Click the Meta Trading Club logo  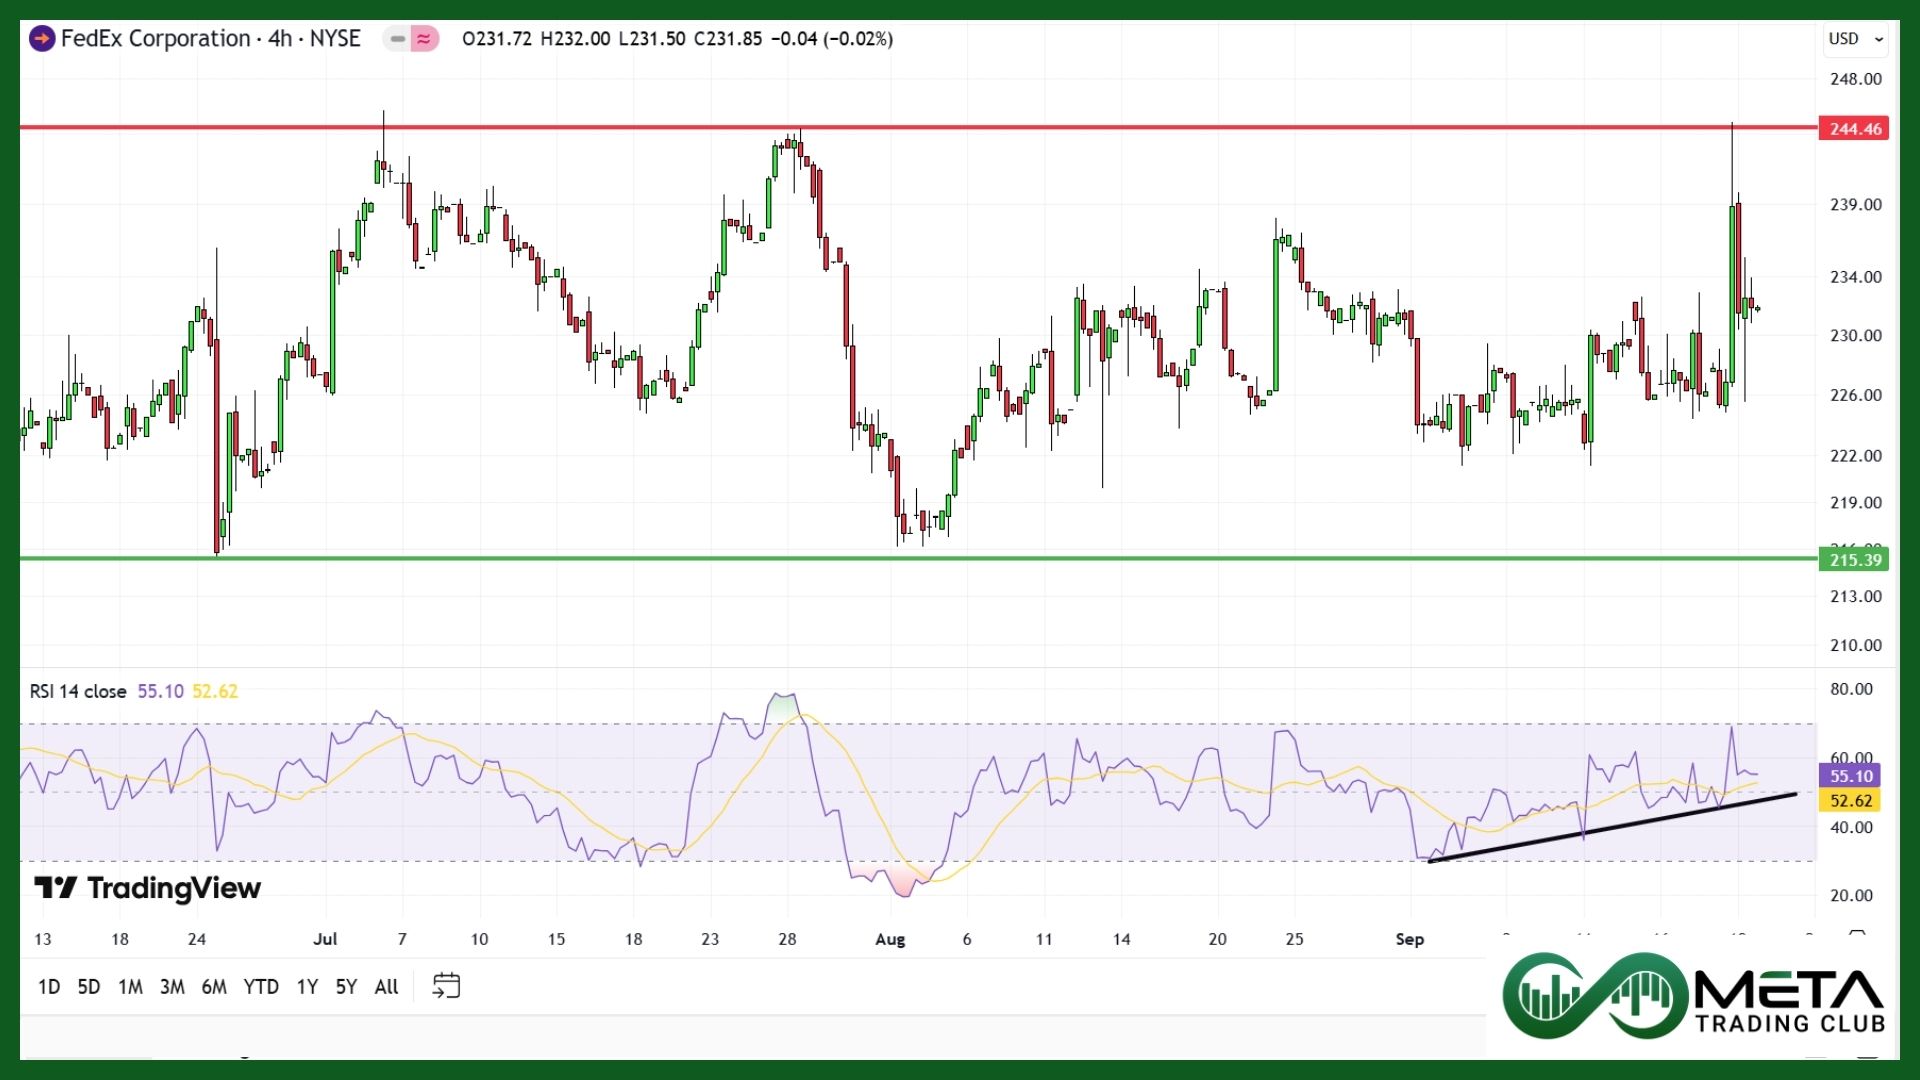tap(1693, 996)
